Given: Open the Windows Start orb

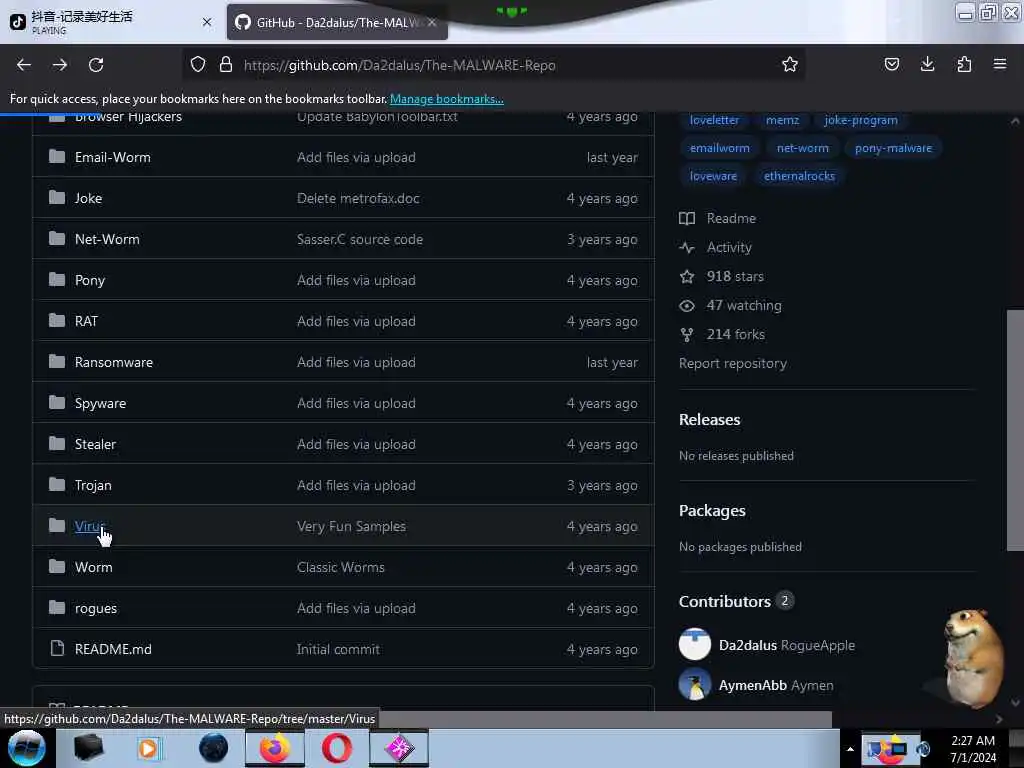Looking at the screenshot, I should [x=27, y=748].
